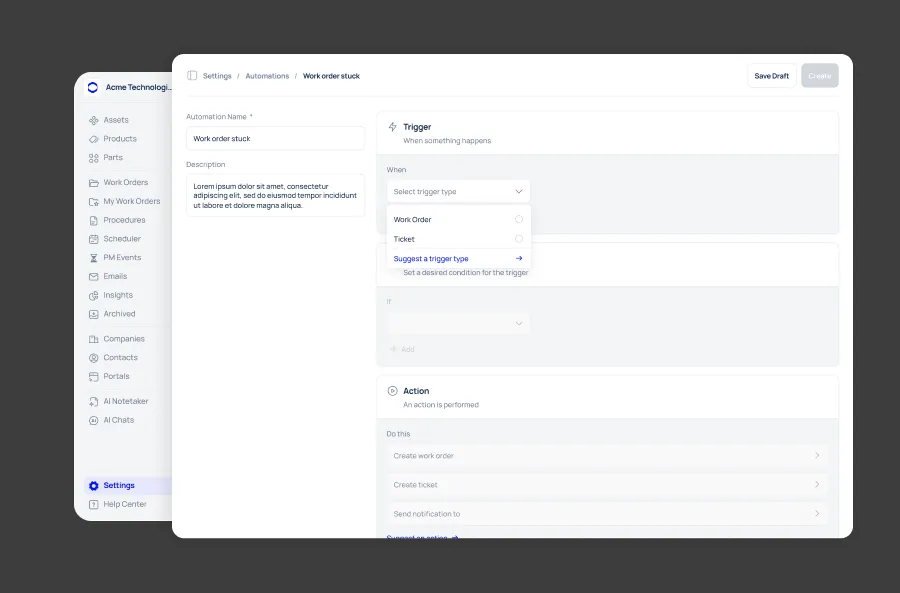Viewport: 900px width, 593px height.
Task: Click the AI Notetaker icon
Action: (94, 402)
